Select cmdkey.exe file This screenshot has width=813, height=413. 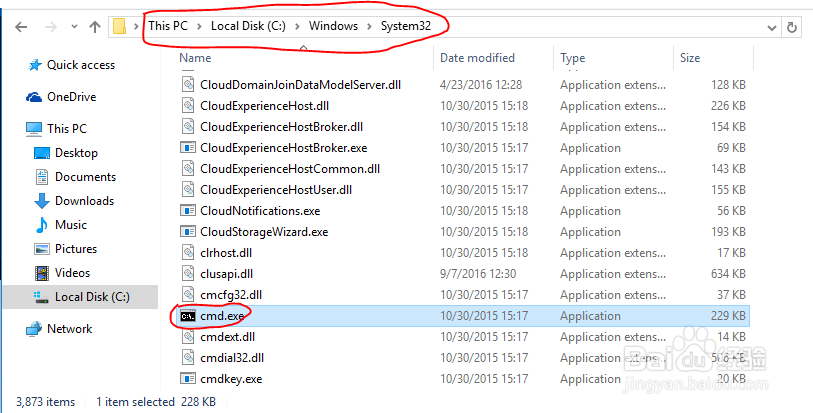tap(231, 379)
